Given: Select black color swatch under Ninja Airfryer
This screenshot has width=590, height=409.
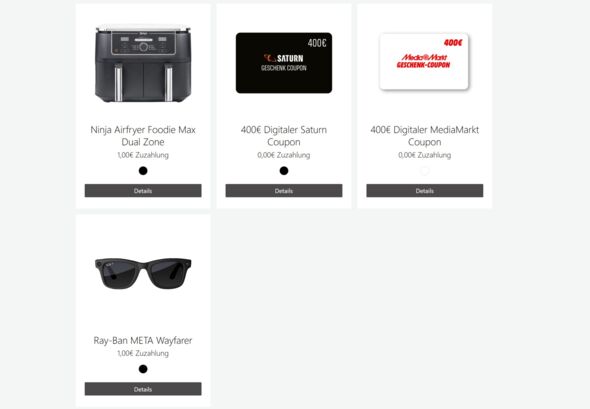Looking at the screenshot, I should click(143, 171).
